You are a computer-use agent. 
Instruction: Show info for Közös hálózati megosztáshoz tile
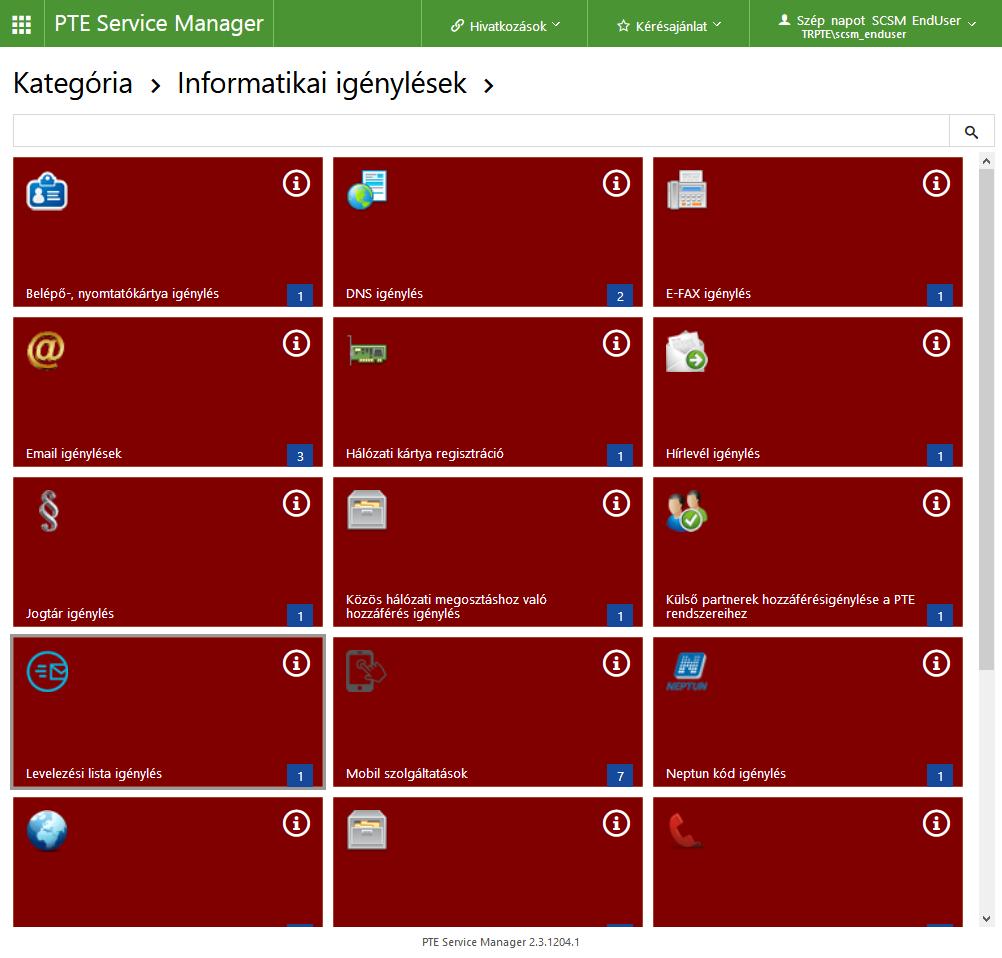617,503
